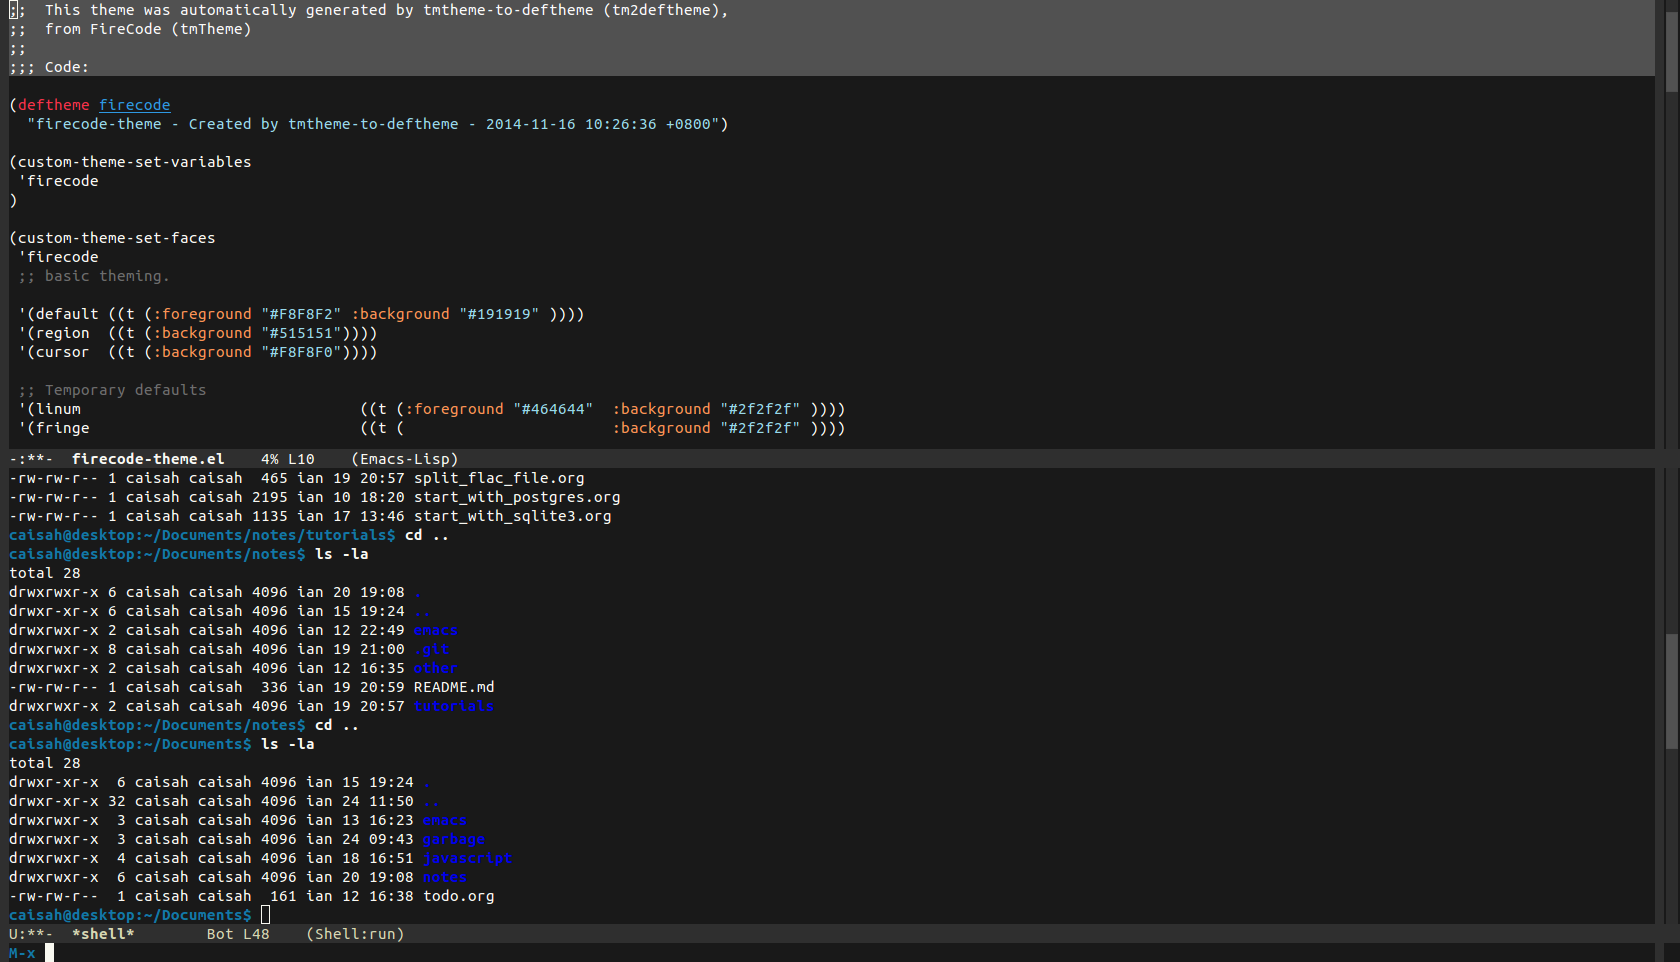1680x962 pixels.
Task: Click the ';; basic theming.' comment
Action: pos(94,276)
